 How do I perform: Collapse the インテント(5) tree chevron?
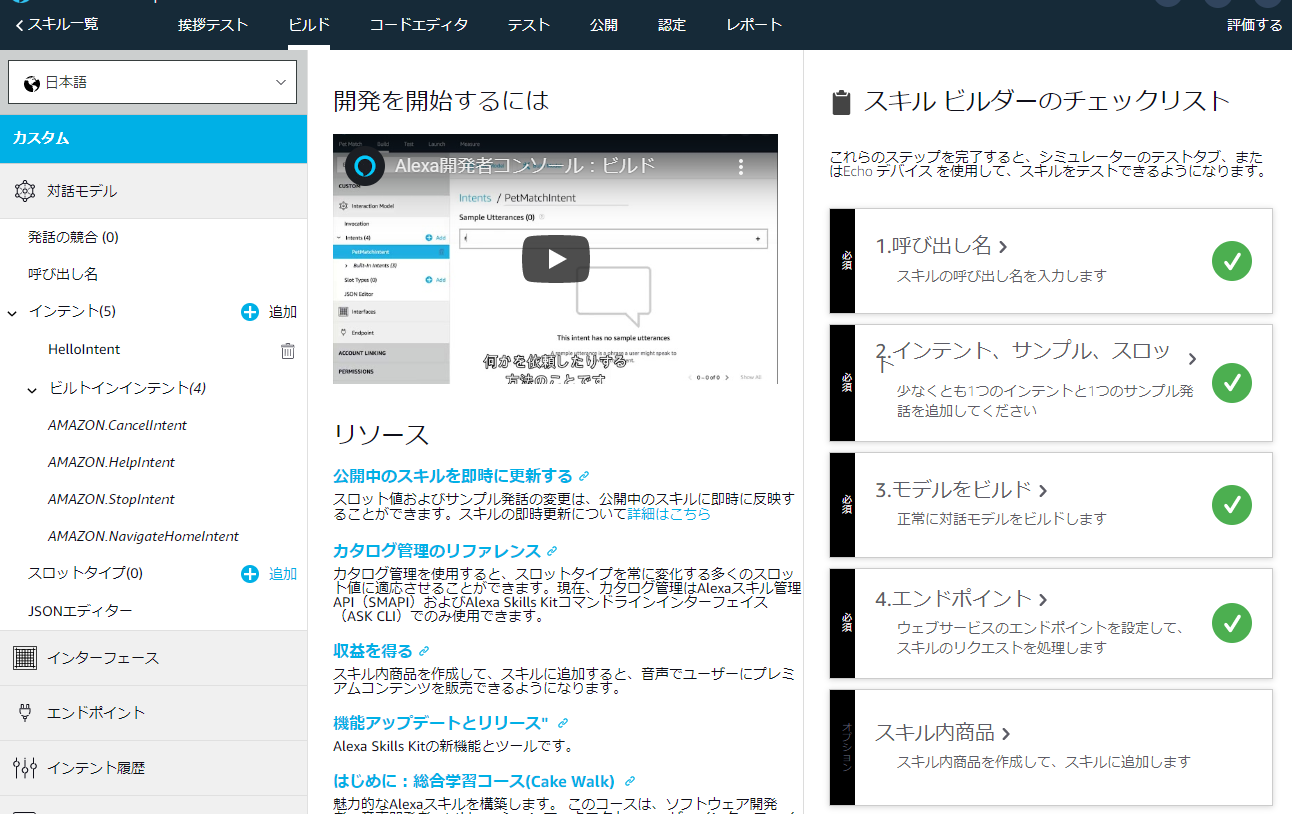click(12, 312)
